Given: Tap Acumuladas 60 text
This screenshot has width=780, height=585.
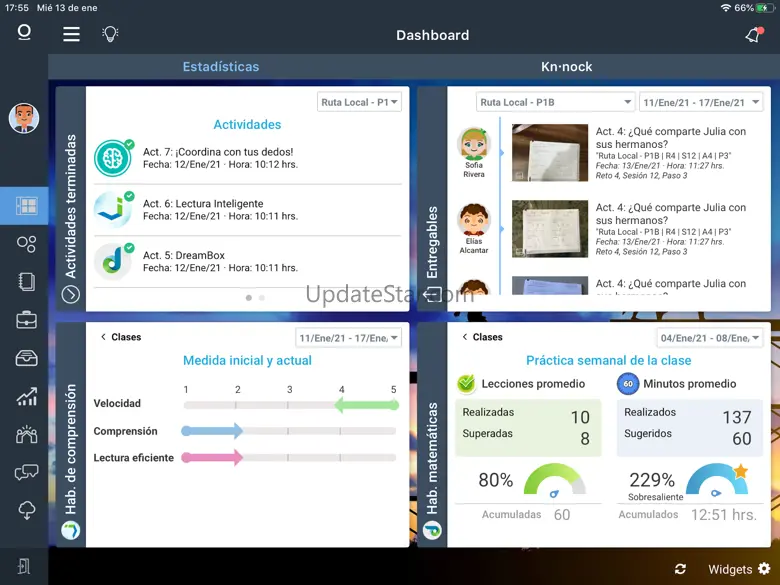Looking at the screenshot, I should [526, 514].
